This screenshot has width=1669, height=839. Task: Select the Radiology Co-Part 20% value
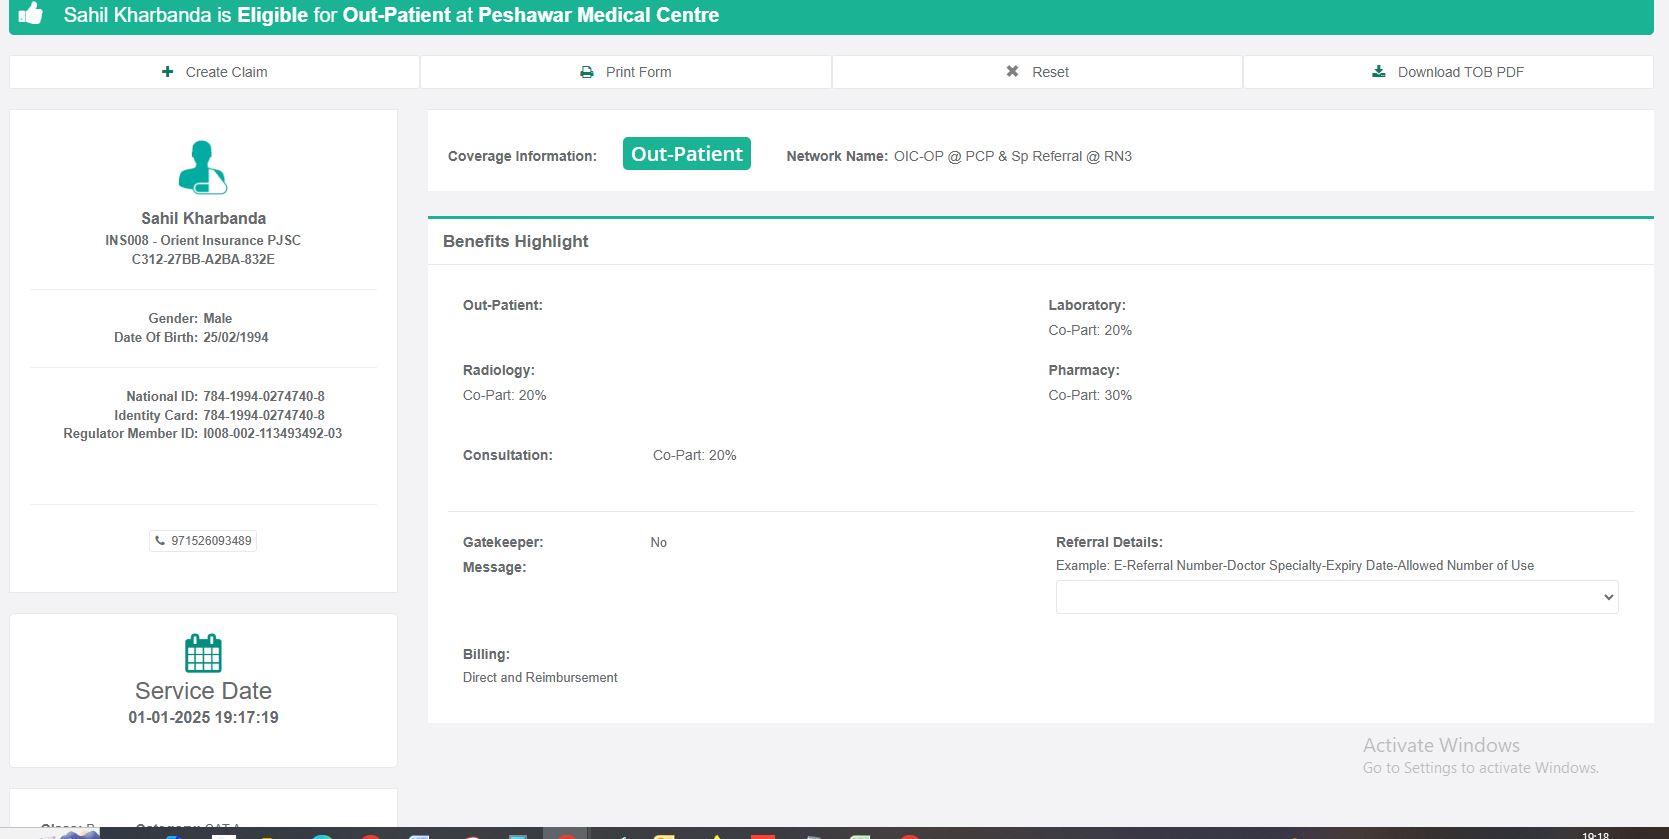click(505, 395)
